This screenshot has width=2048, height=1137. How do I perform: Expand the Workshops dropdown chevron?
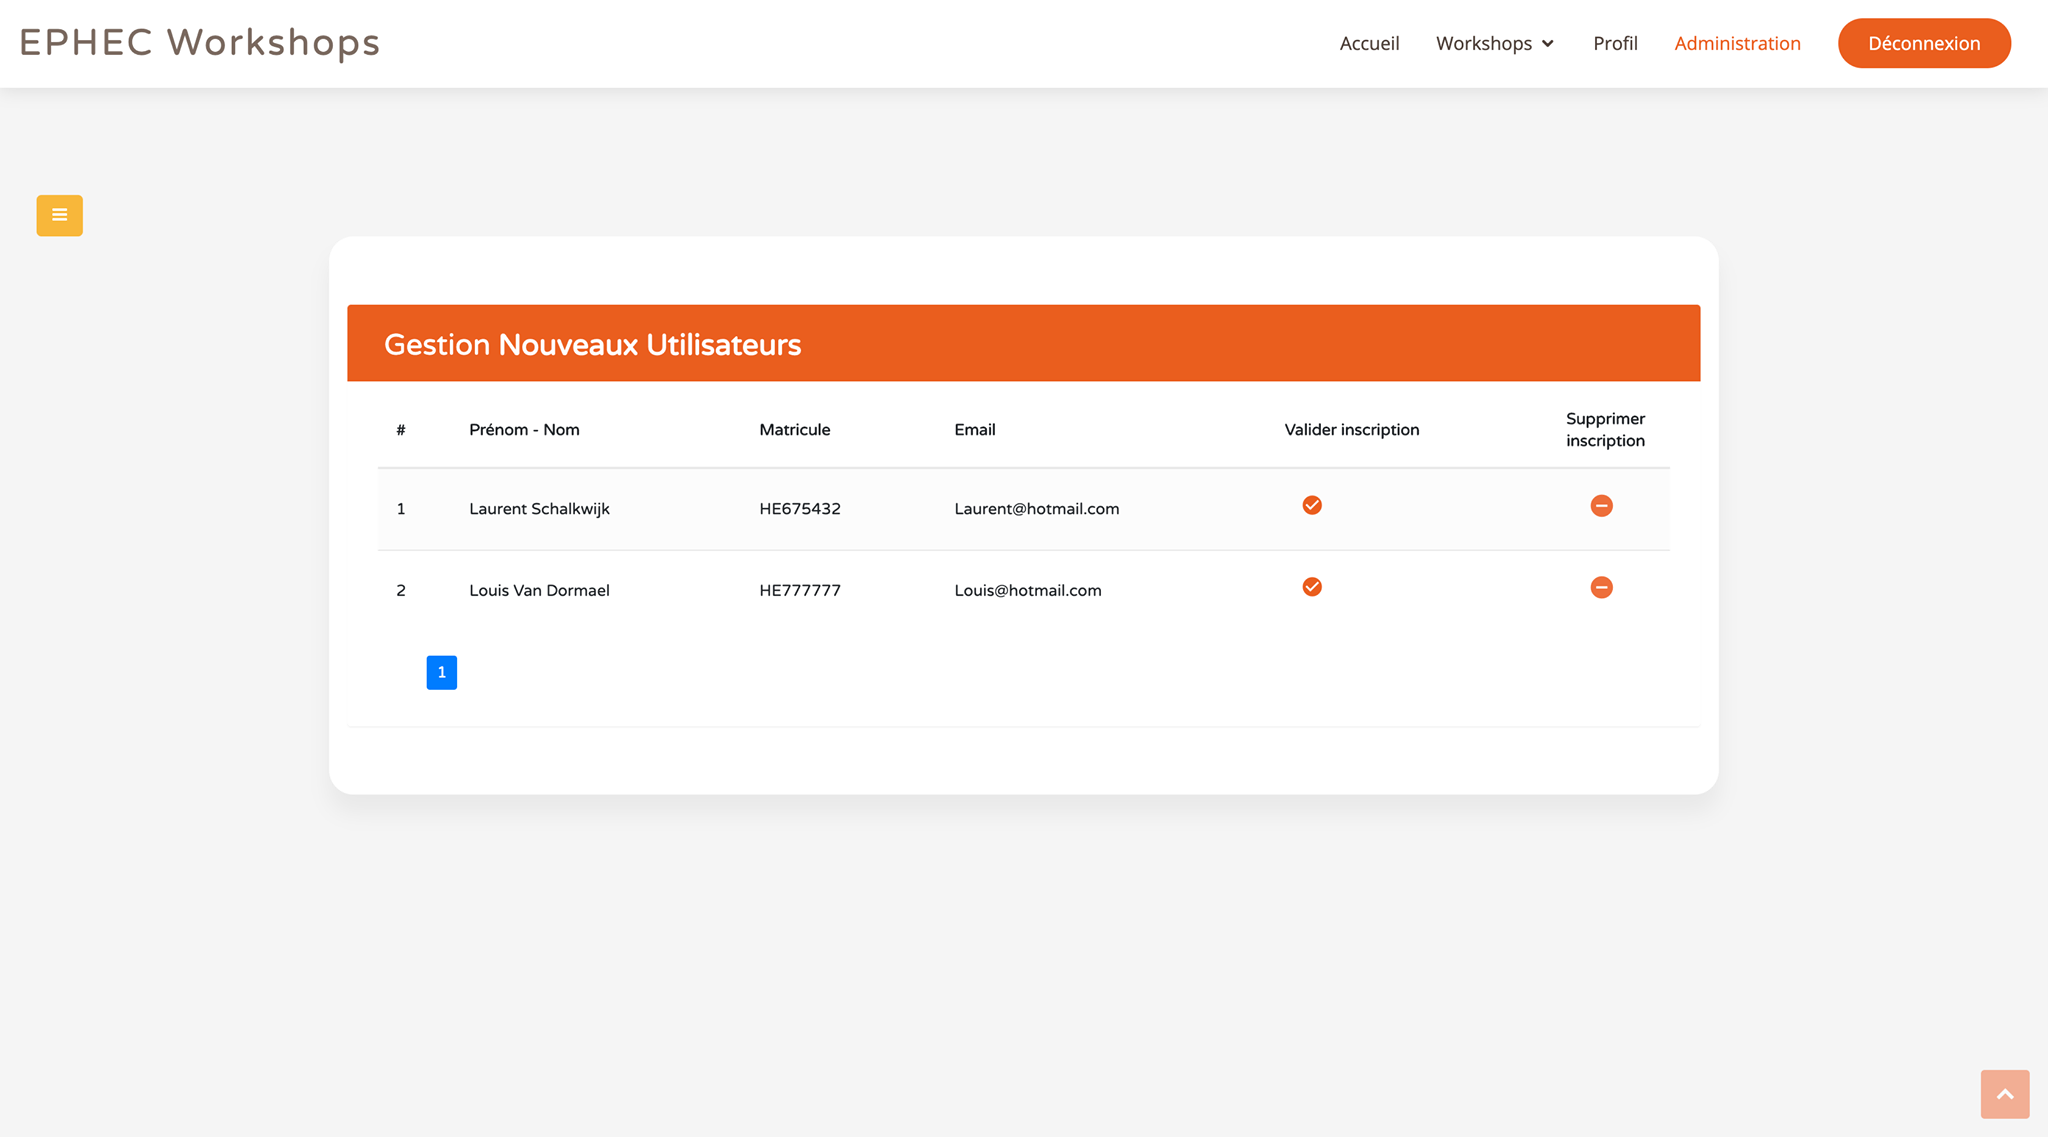tap(1548, 44)
